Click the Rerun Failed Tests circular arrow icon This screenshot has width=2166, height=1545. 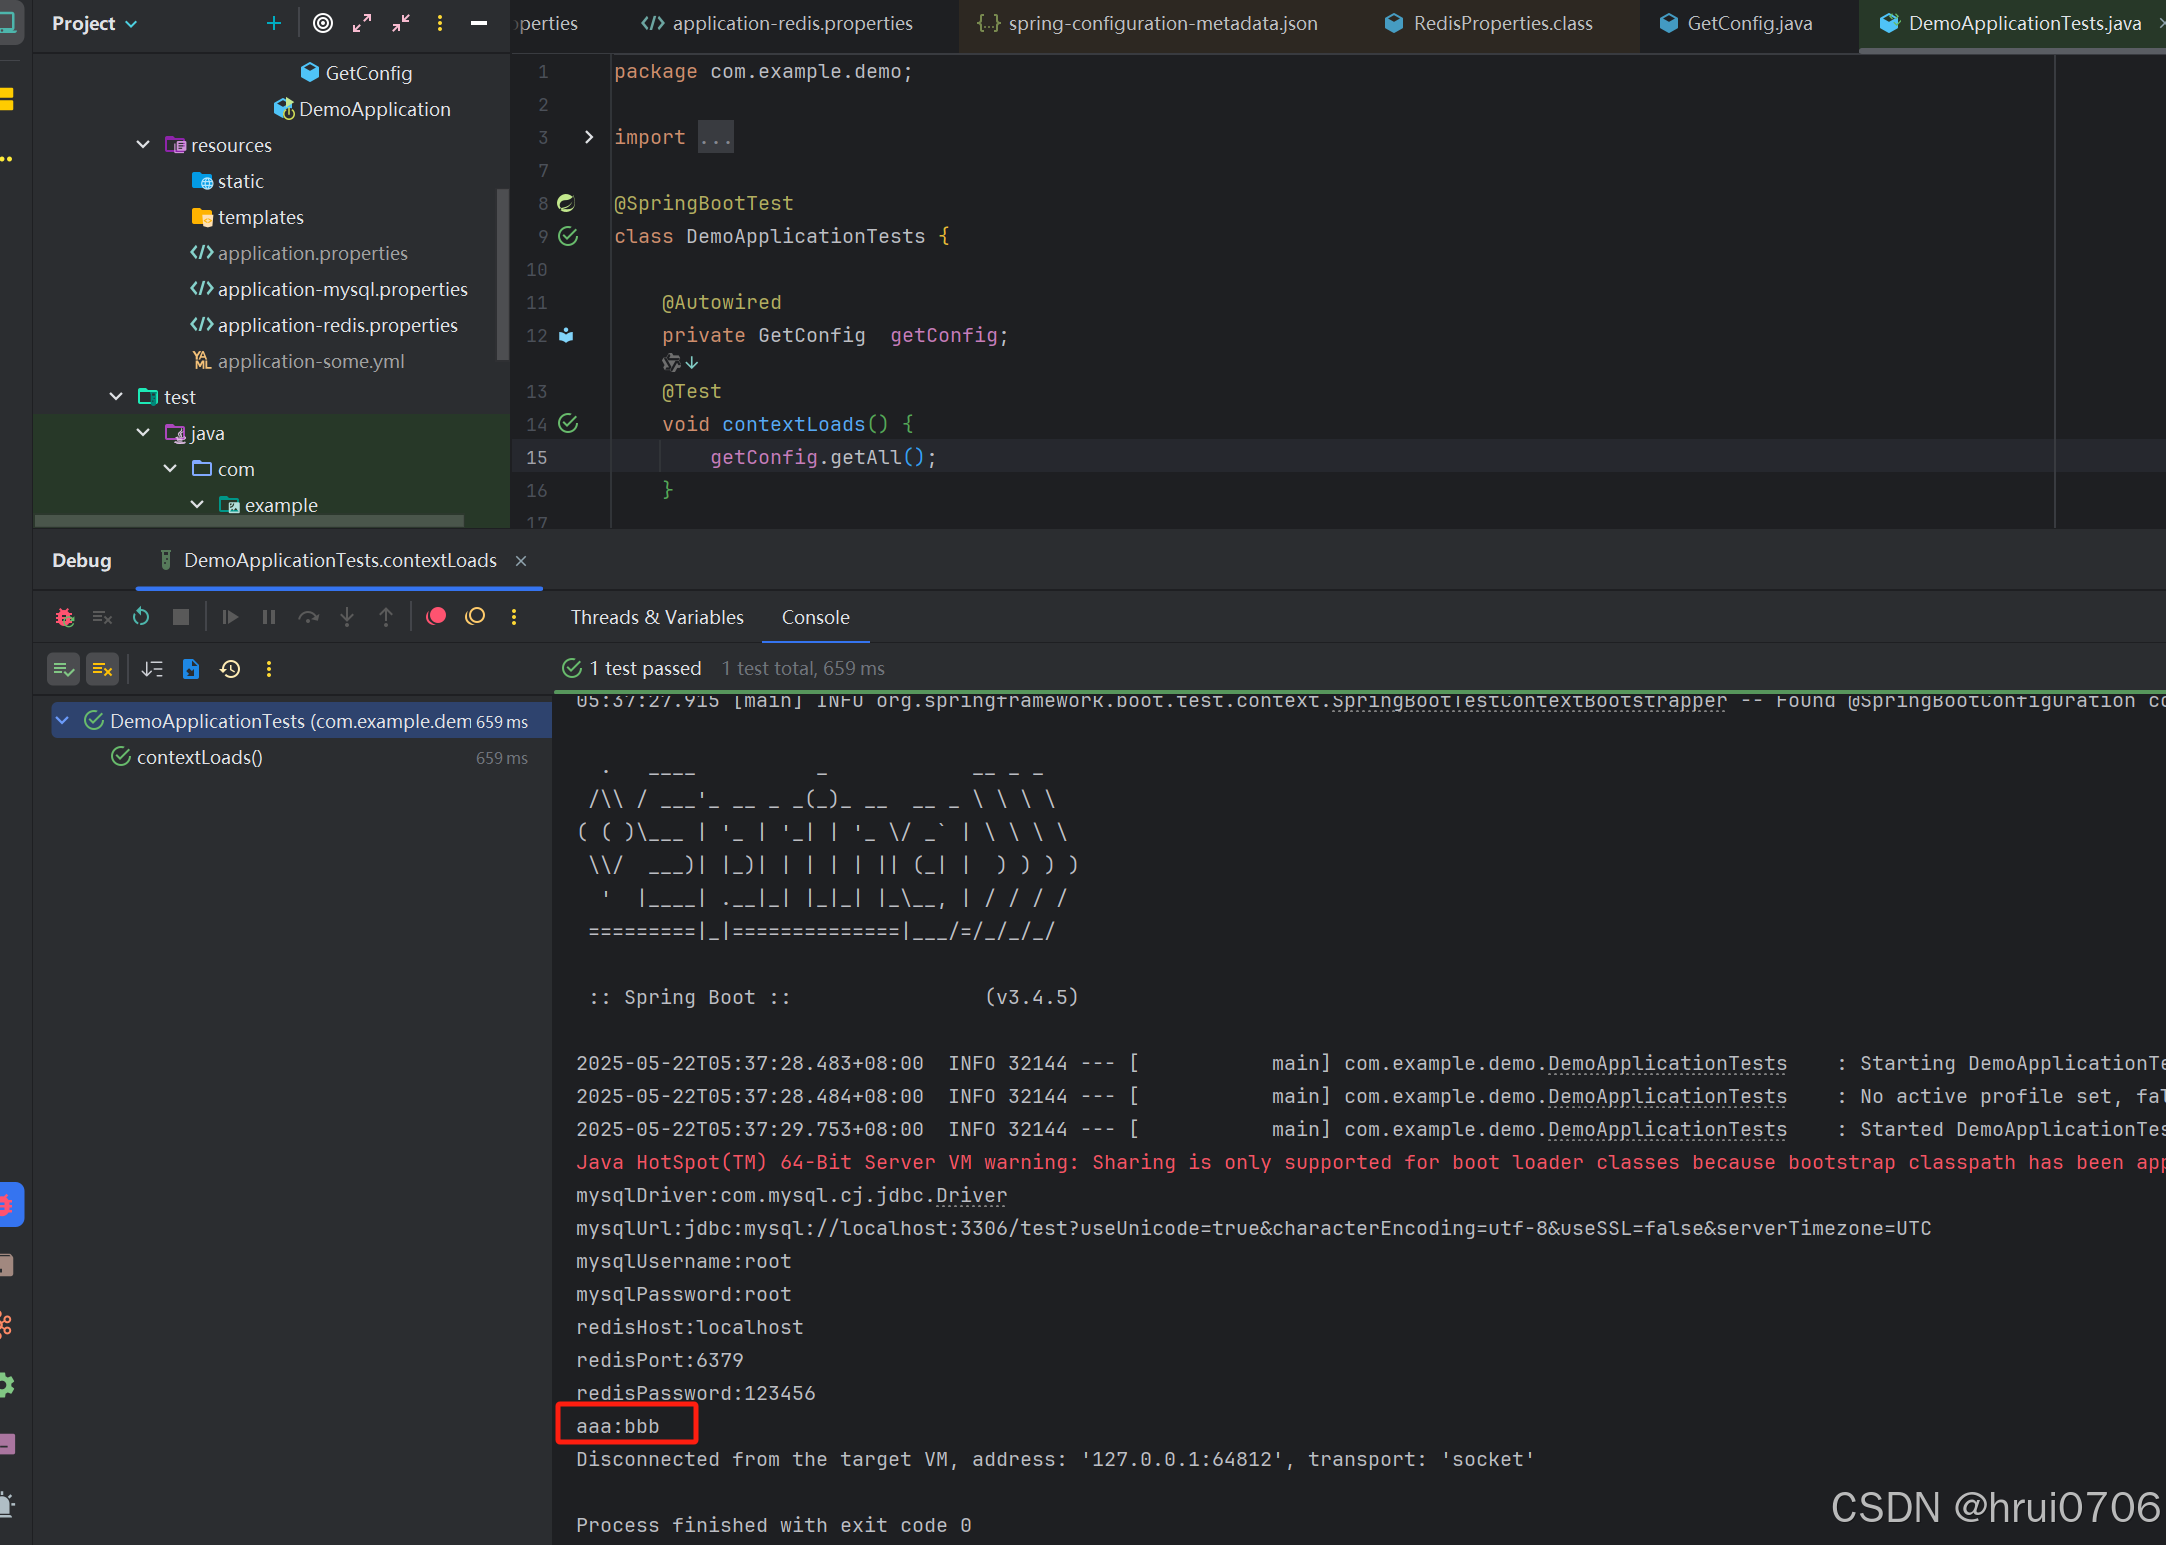(x=141, y=617)
